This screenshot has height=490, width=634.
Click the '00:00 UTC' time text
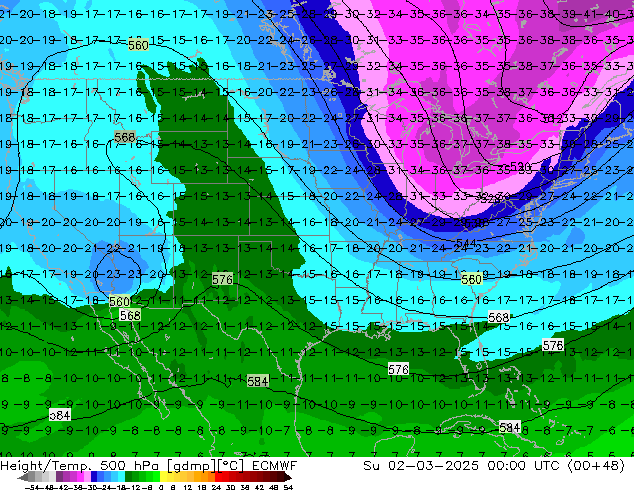pos(523,466)
